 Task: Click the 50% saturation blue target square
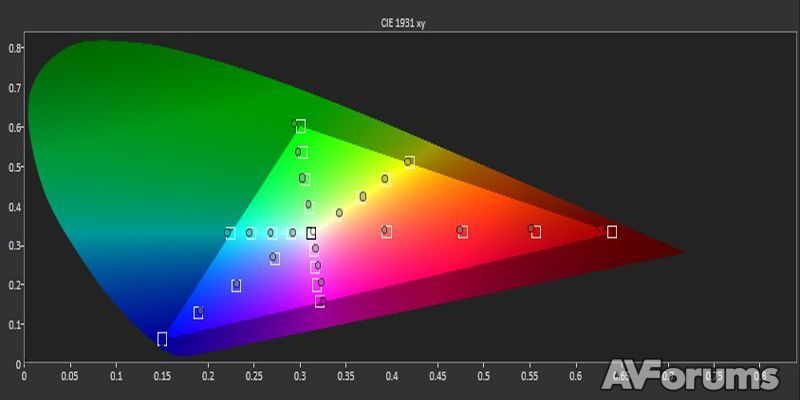click(236, 285)
